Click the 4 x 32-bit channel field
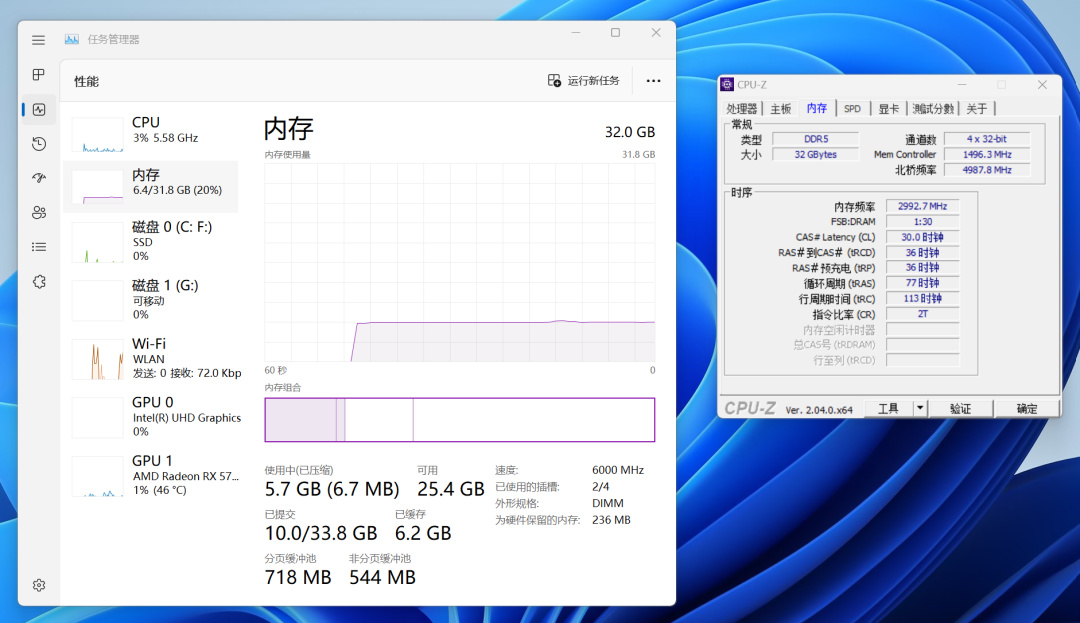Viewport: 1080px width, 623px height. tap(986, 139)
